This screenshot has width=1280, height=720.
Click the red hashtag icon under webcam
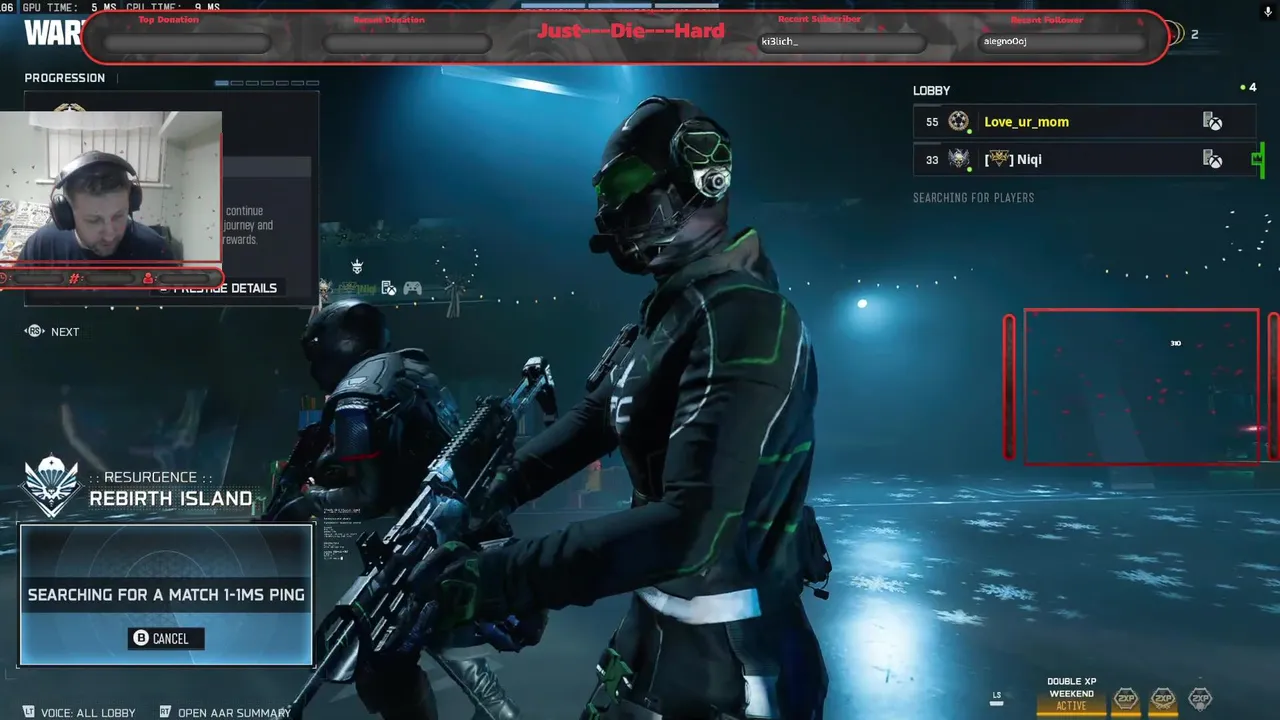[x=74, y=278]
